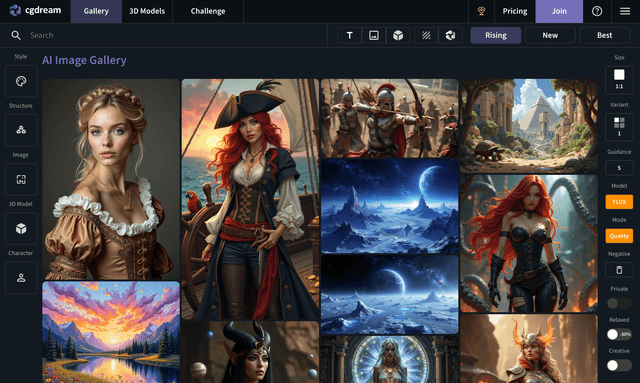Image resolution: width=640 pixels, height=383 pixels.
Task: Select the Image reference icon
Action: (21, 179)
